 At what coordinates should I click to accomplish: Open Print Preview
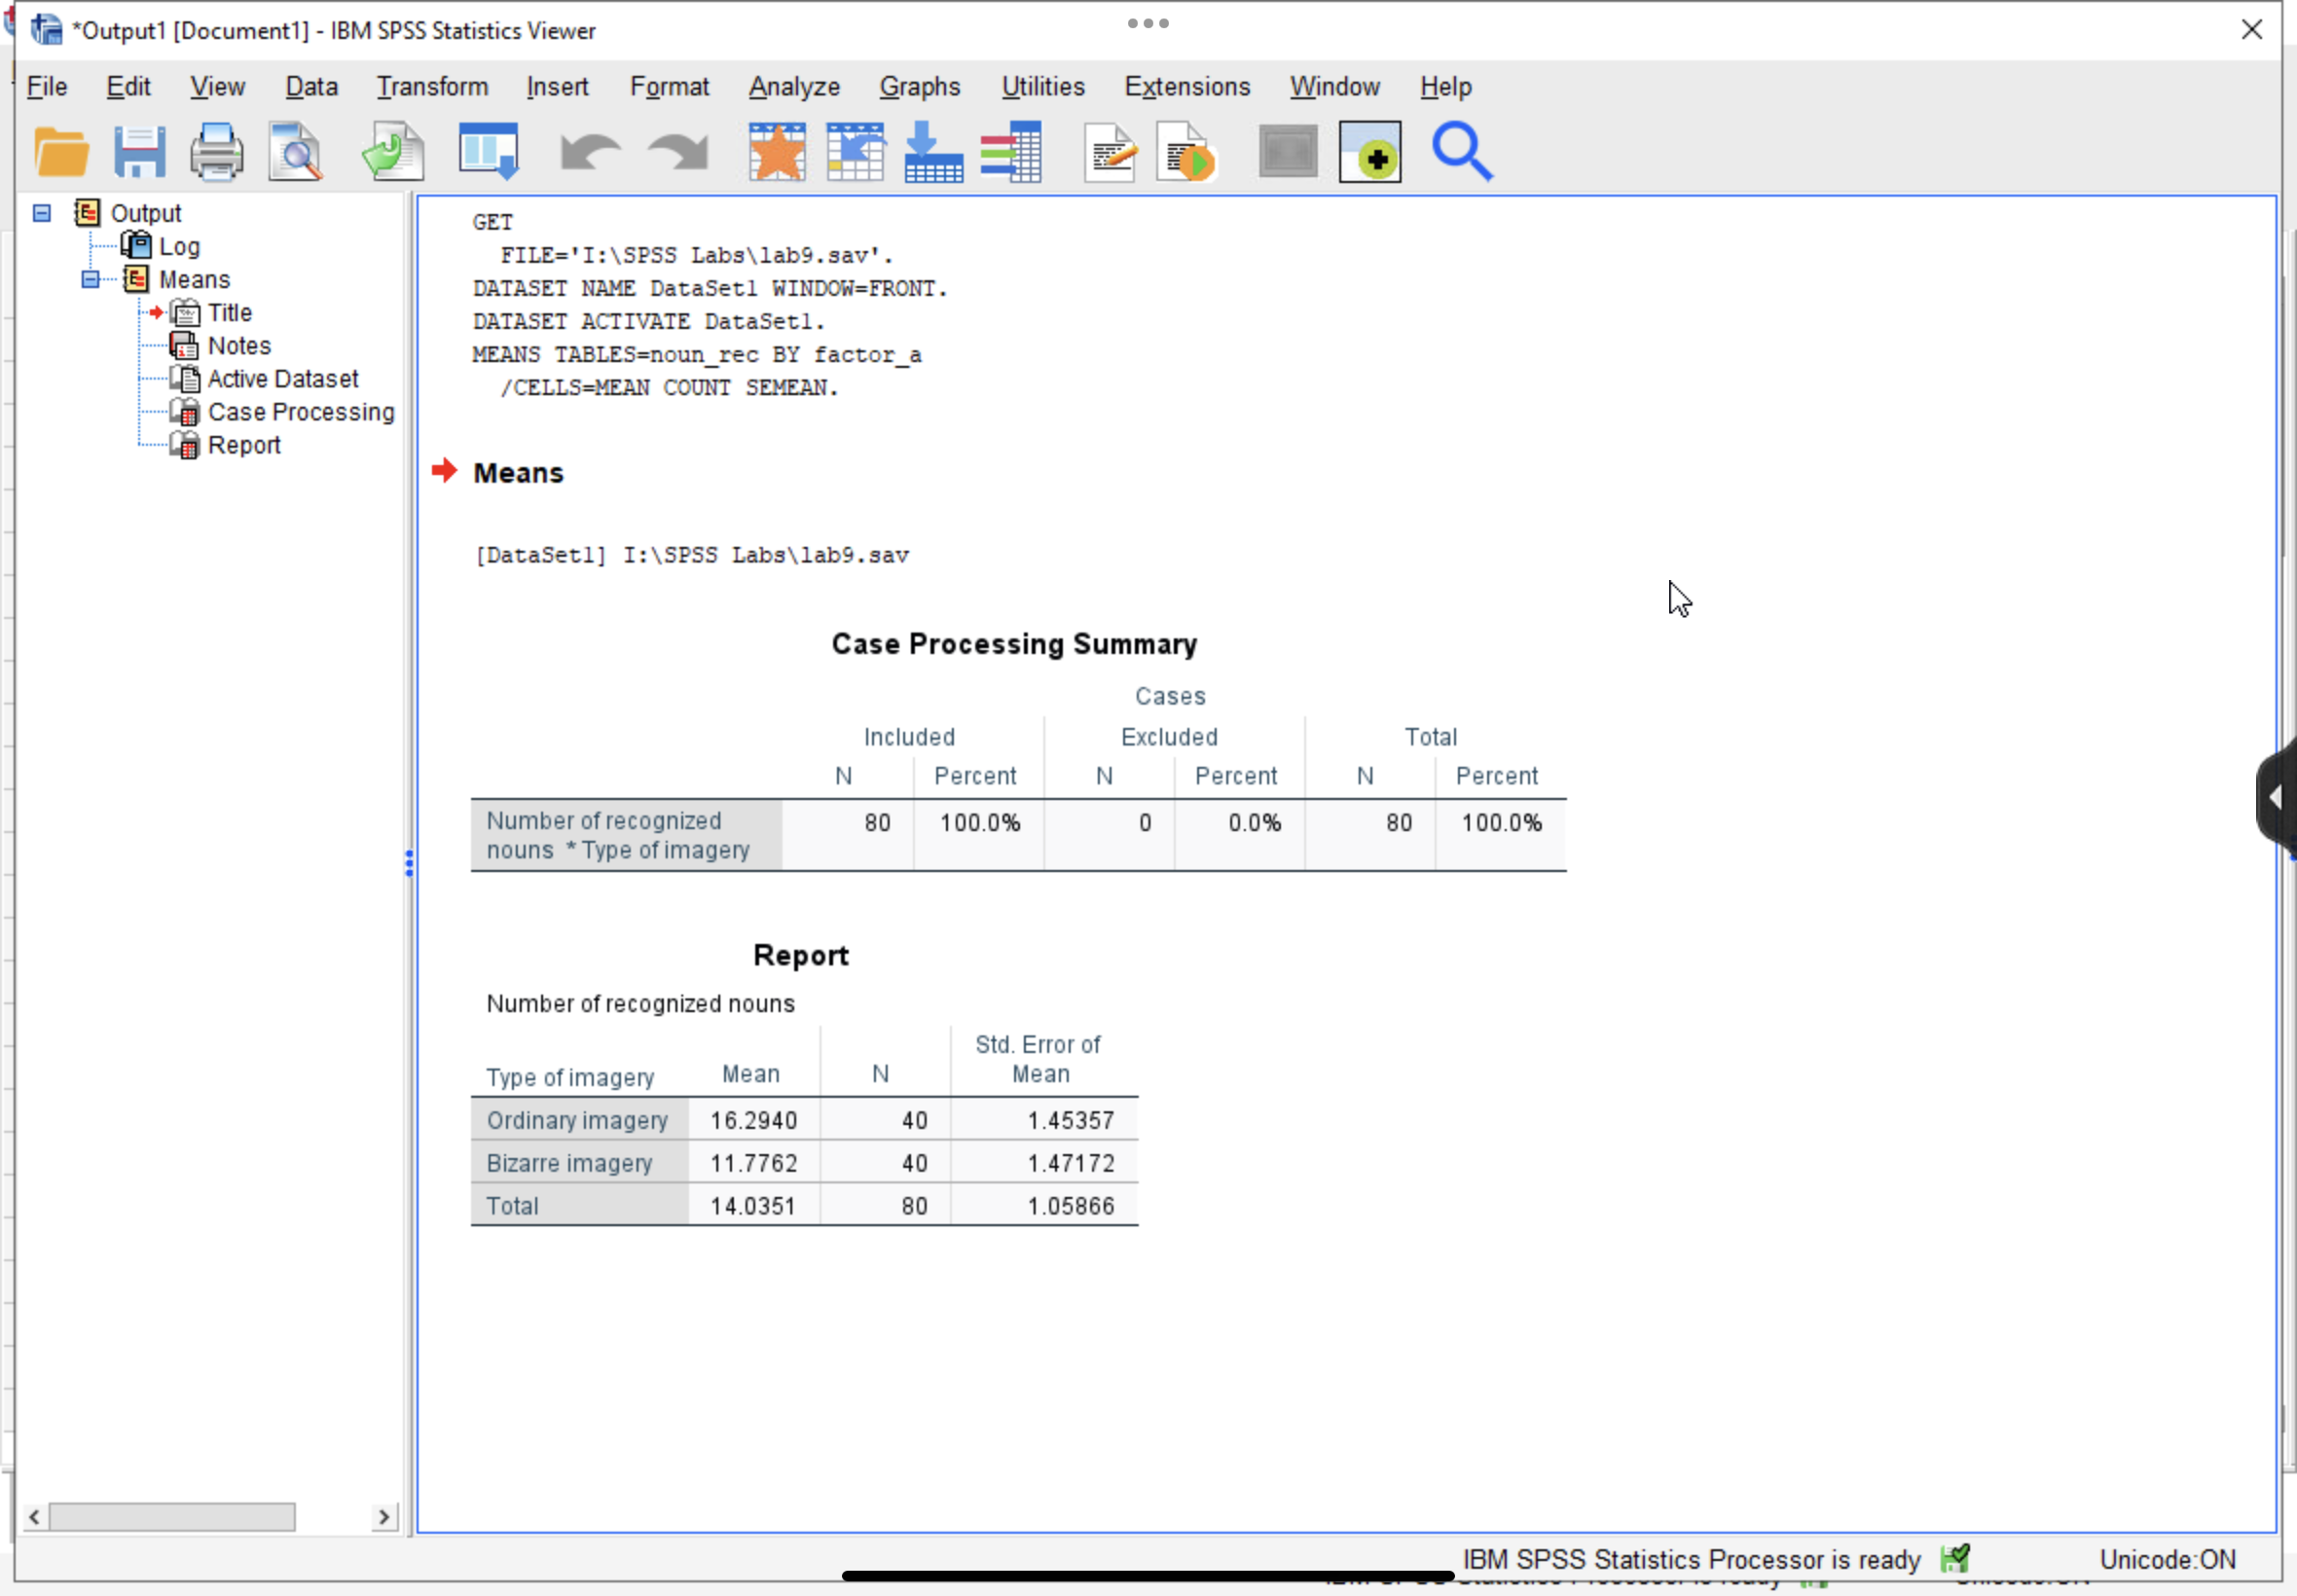coord(295,151)
